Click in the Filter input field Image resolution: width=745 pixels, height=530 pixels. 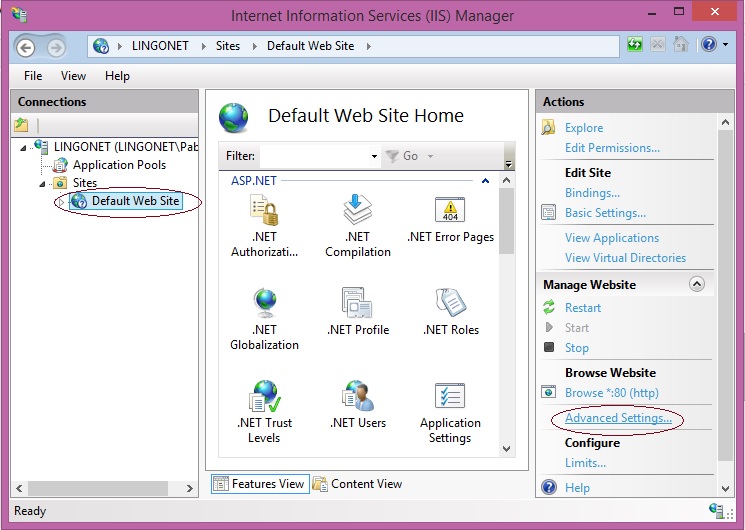coord(315,156)
